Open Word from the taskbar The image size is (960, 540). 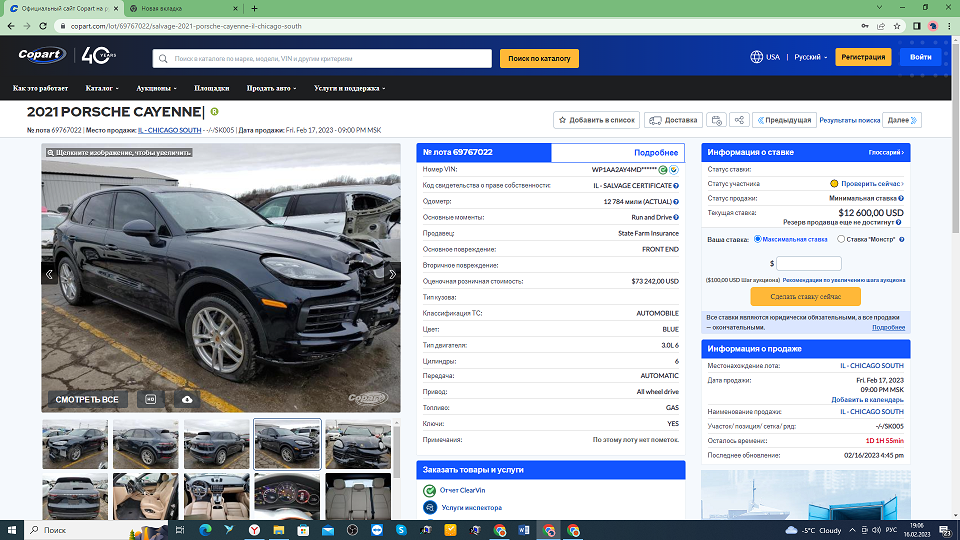click(x=524, y=530)
